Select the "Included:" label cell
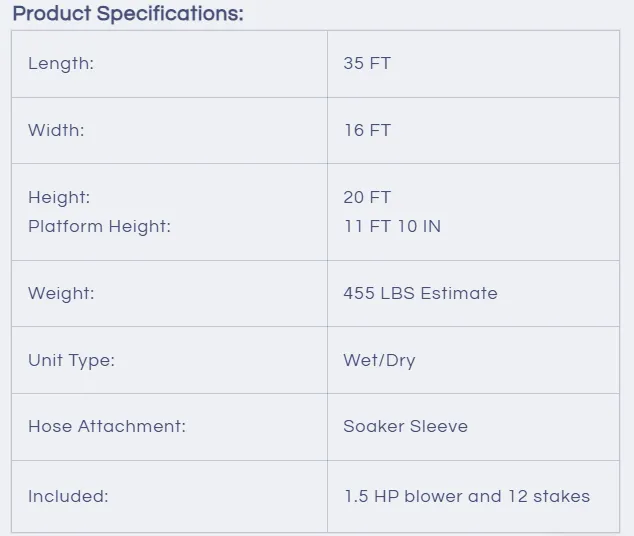The width and height of the screenshot is (634, 536). pos(68,496)
